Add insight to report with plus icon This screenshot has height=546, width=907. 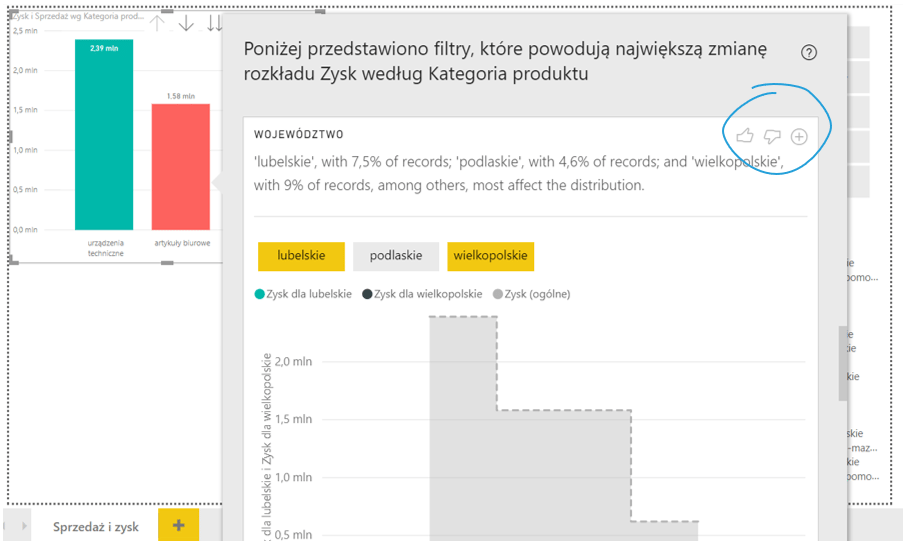click(799, 137)
